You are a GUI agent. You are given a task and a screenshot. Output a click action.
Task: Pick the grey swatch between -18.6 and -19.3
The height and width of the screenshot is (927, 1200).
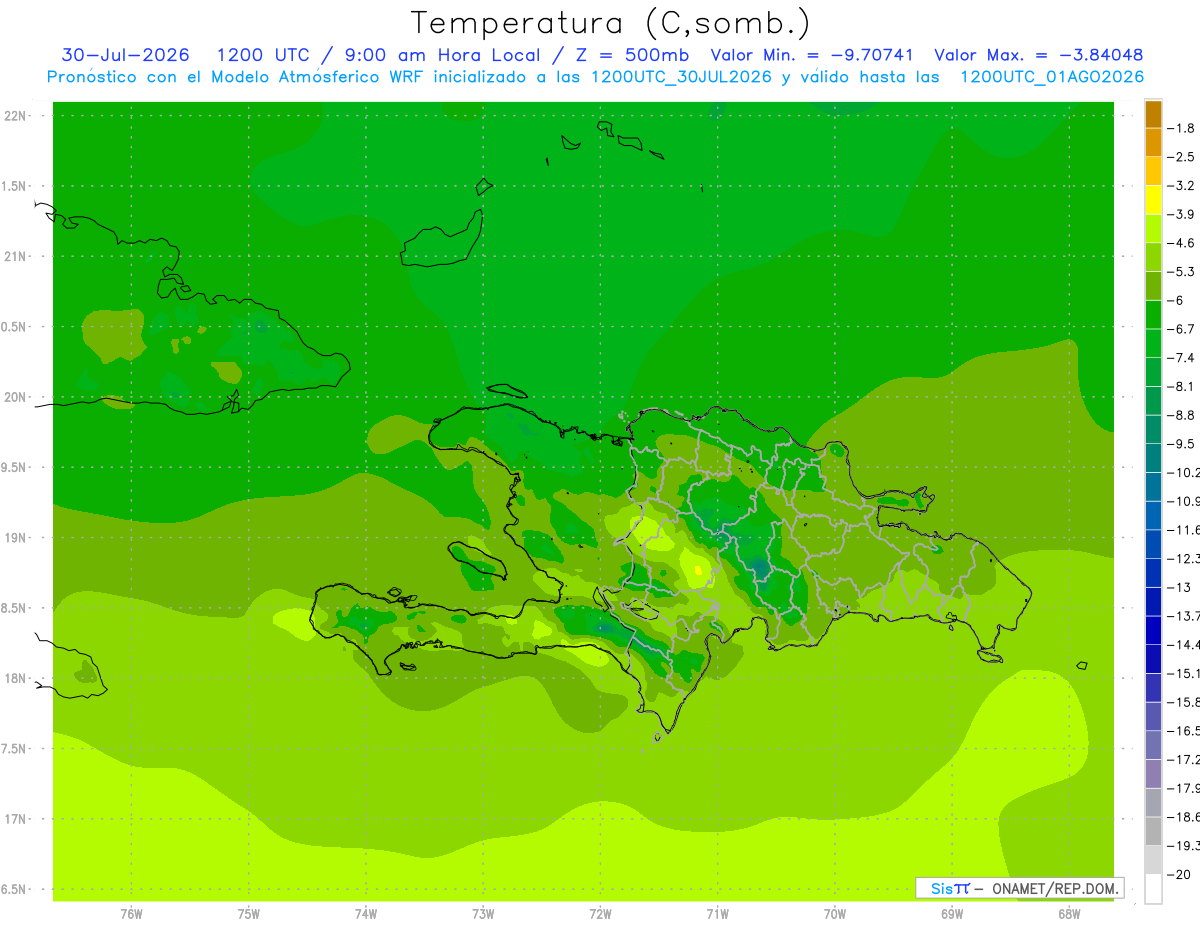tap(1153, 831)
